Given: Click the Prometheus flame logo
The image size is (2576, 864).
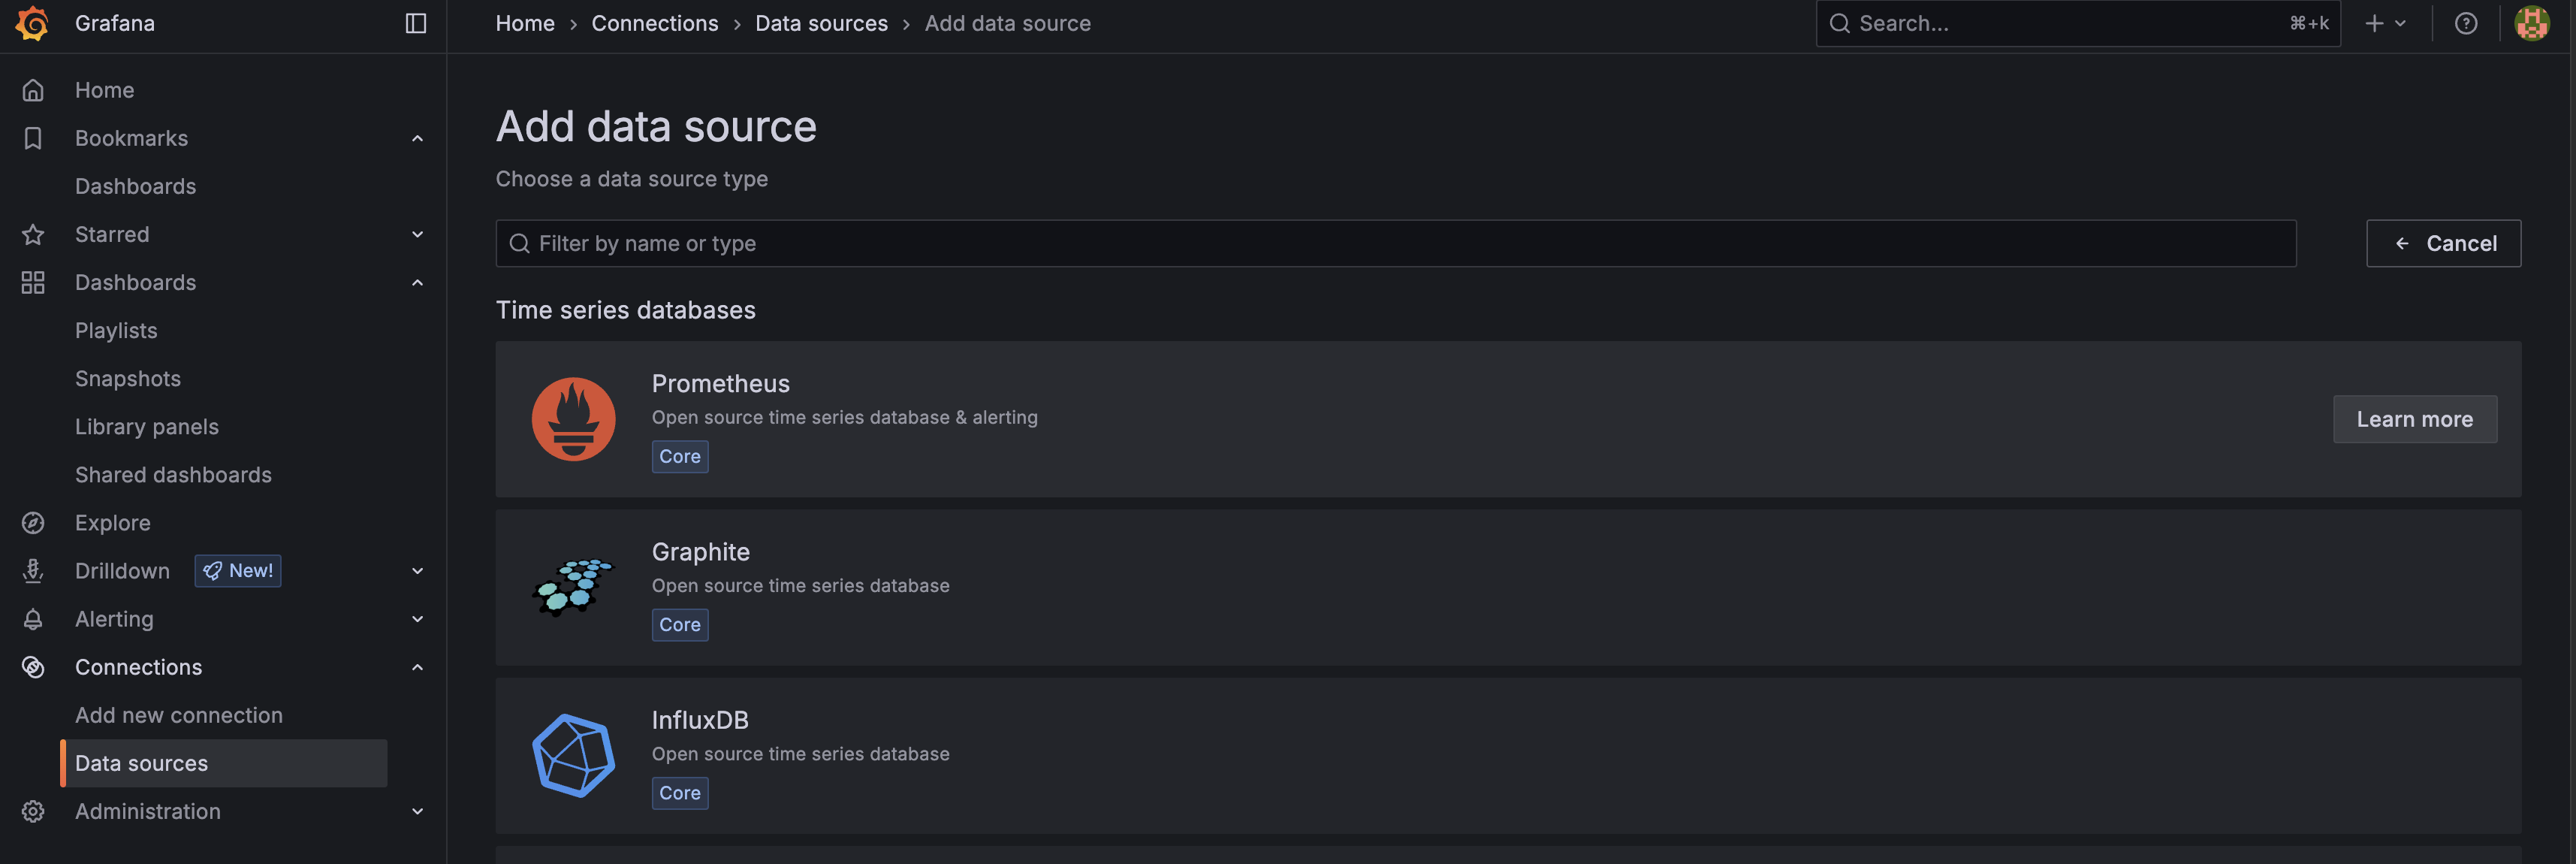Looking at the screenshot, I should 573,419.
